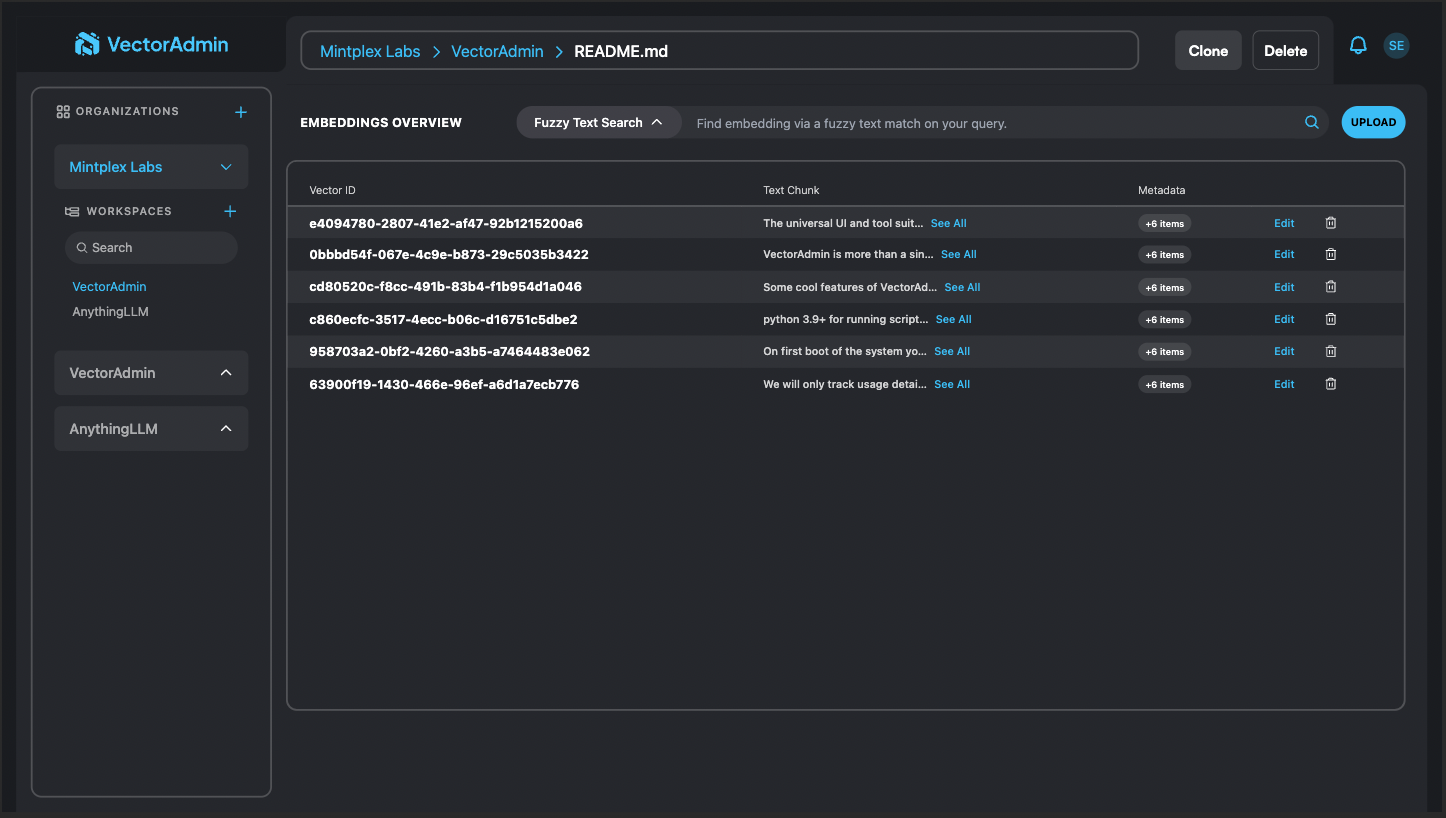This screenshot has height=818, width=1446.
Task: Click vector ID e4094780-2807-41e2-af47-92b1215200a6
Action: coord(446,223)
